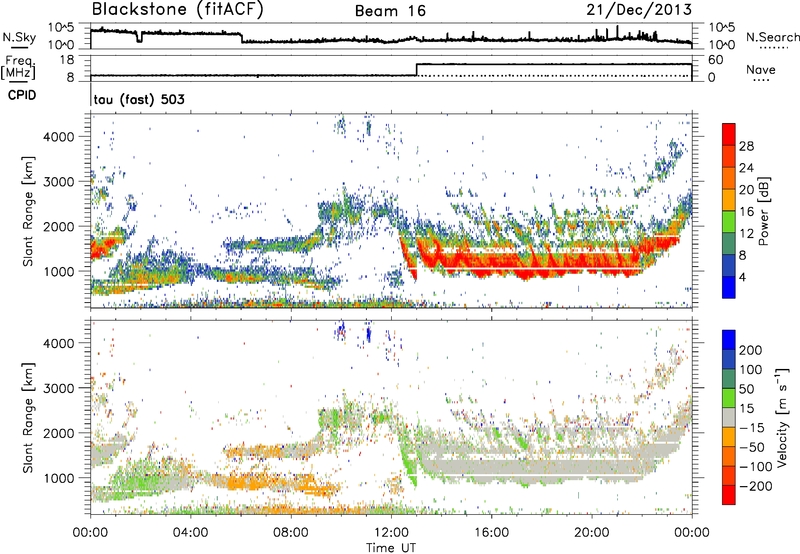The height and width of the screenshot is (554, 800).
Task: Click the "CPID" row label
Action: click(22, 95)
